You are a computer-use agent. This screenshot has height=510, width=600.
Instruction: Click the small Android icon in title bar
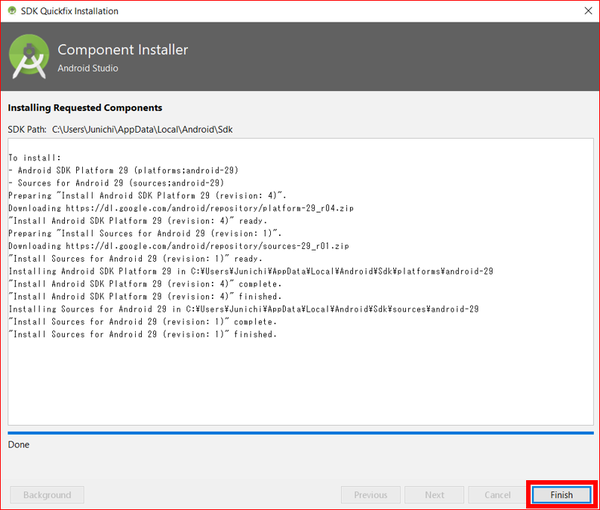tap(12, 11)
